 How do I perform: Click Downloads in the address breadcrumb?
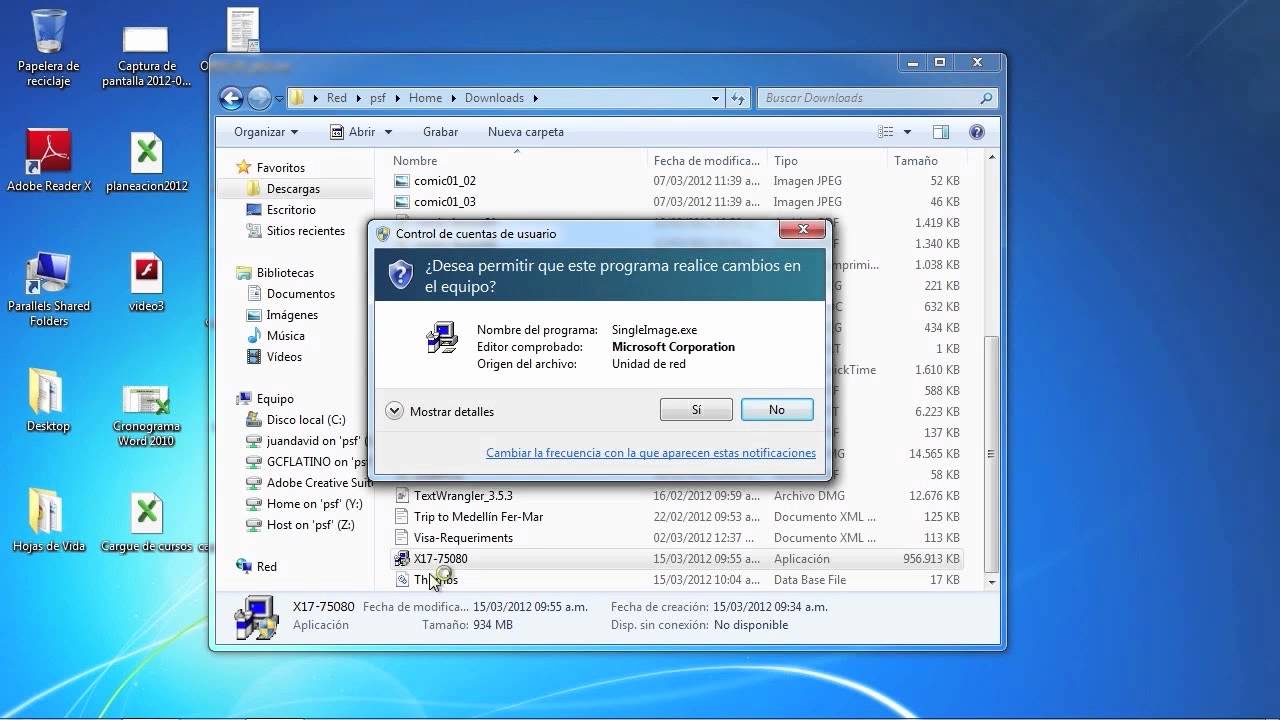click(494, 98)
